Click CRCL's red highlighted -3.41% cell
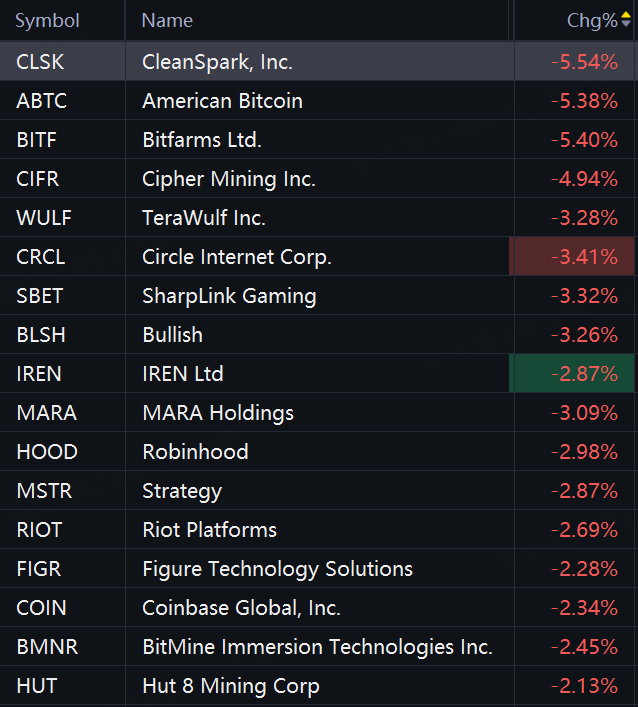The height and width of the screenshot is (707, 638). point(573,257)
